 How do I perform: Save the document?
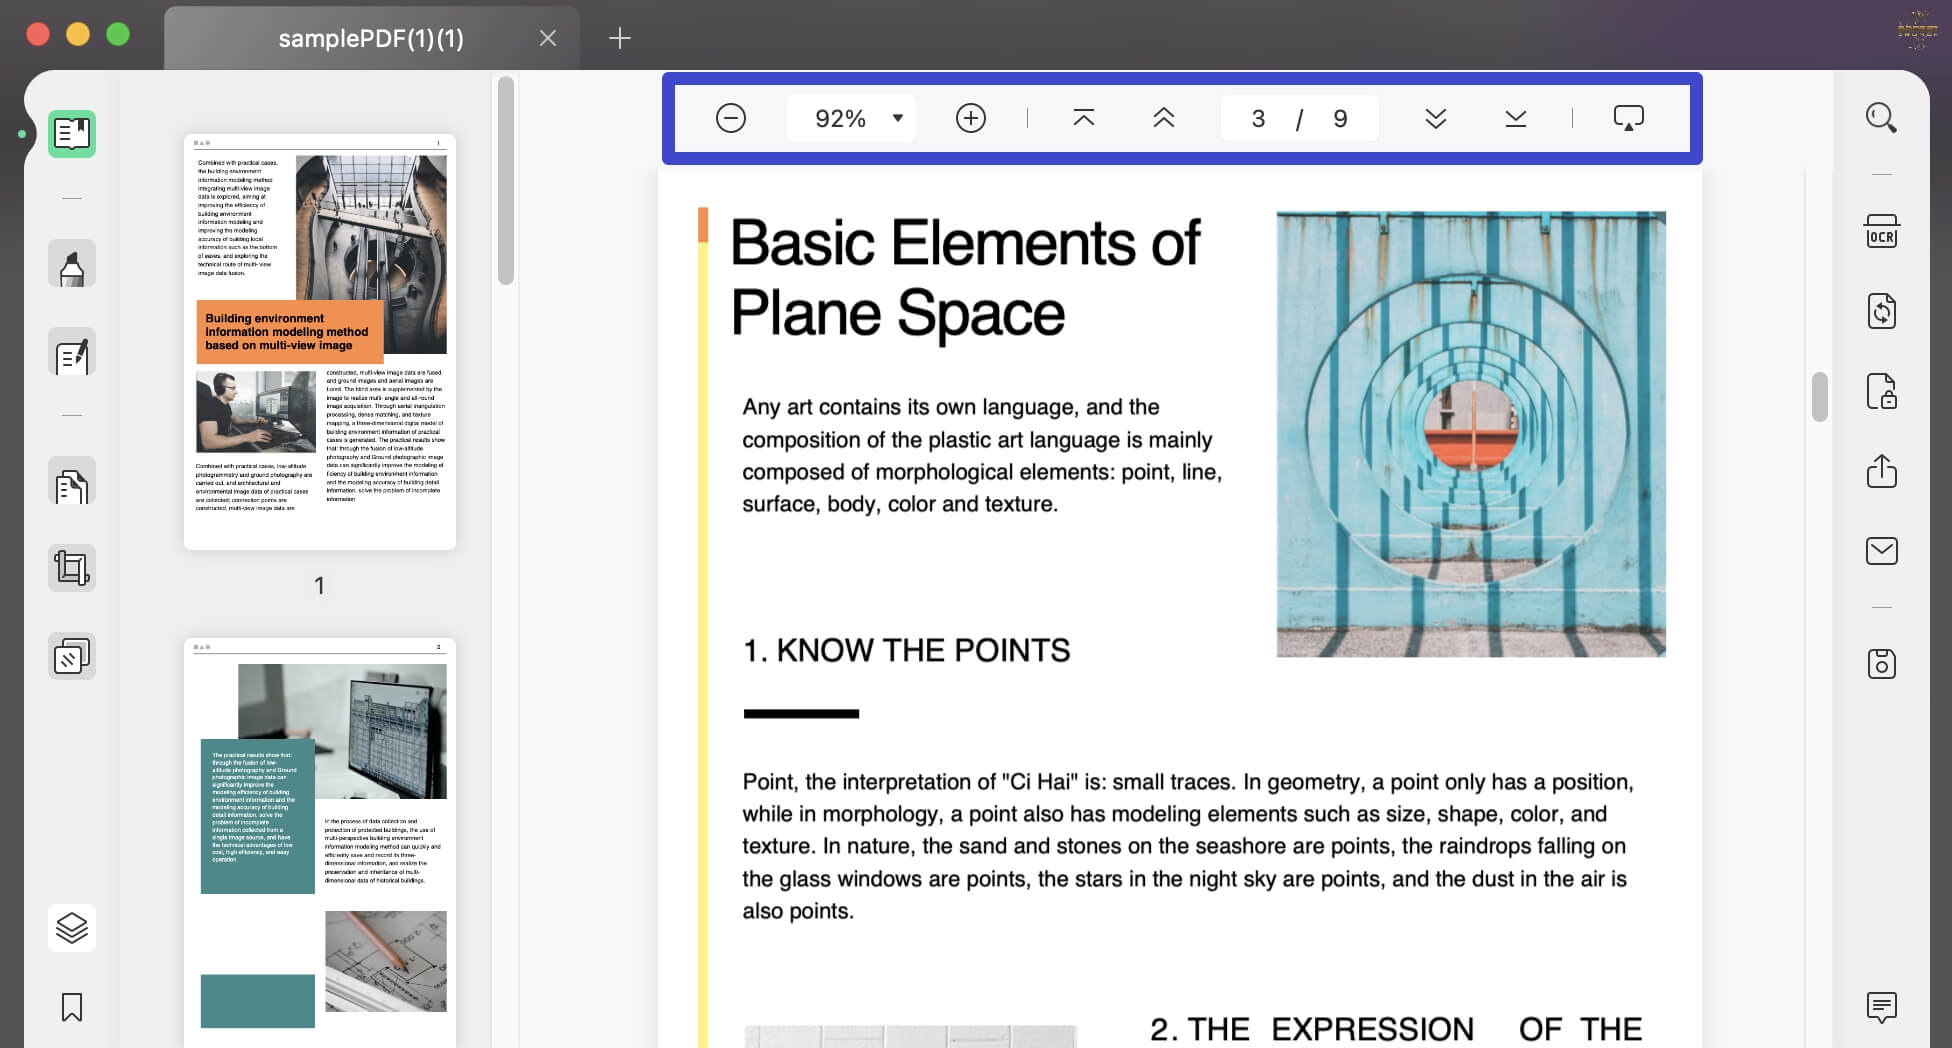click(x=1881, y=662)
